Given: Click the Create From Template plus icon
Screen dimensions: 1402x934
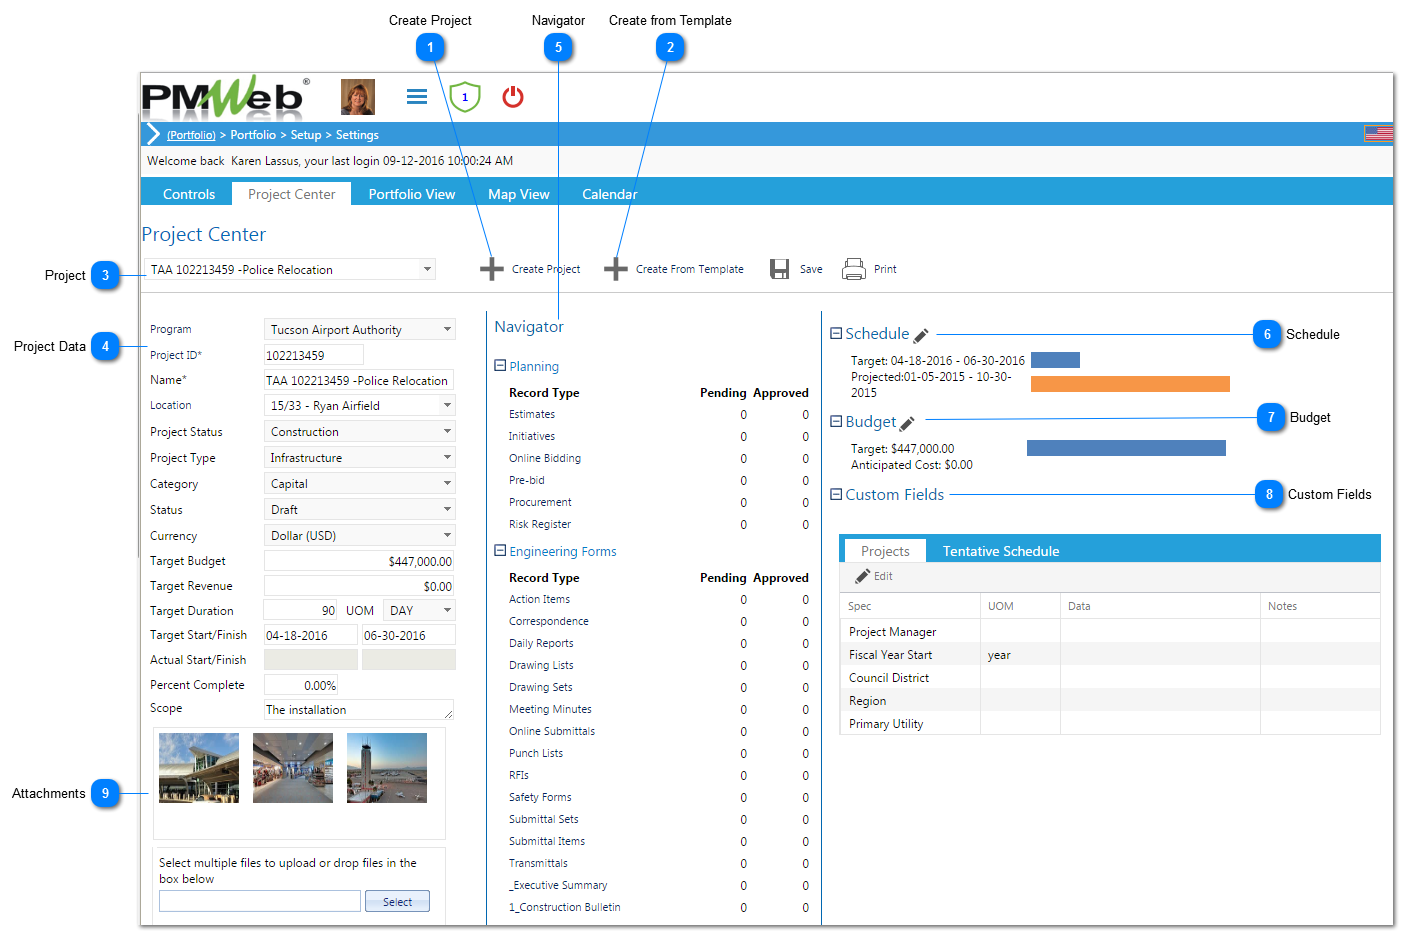Looking at the screenshot, I should [616, 269].
